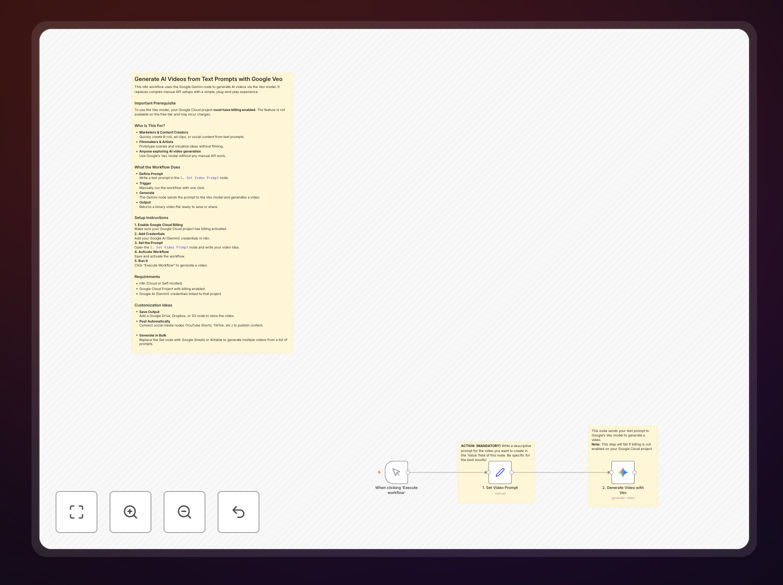Viewport: 783px width, 585px height.
Task: Select the "2. Generate Video with Veo" label
Action: pos(623,490)
